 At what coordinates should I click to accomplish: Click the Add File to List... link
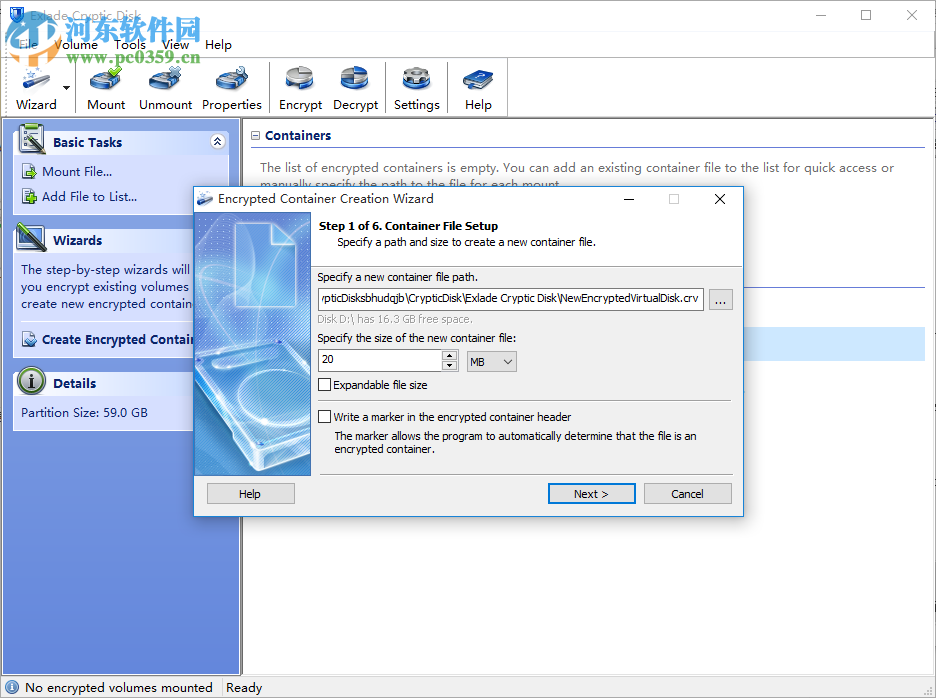coord(90,196)
